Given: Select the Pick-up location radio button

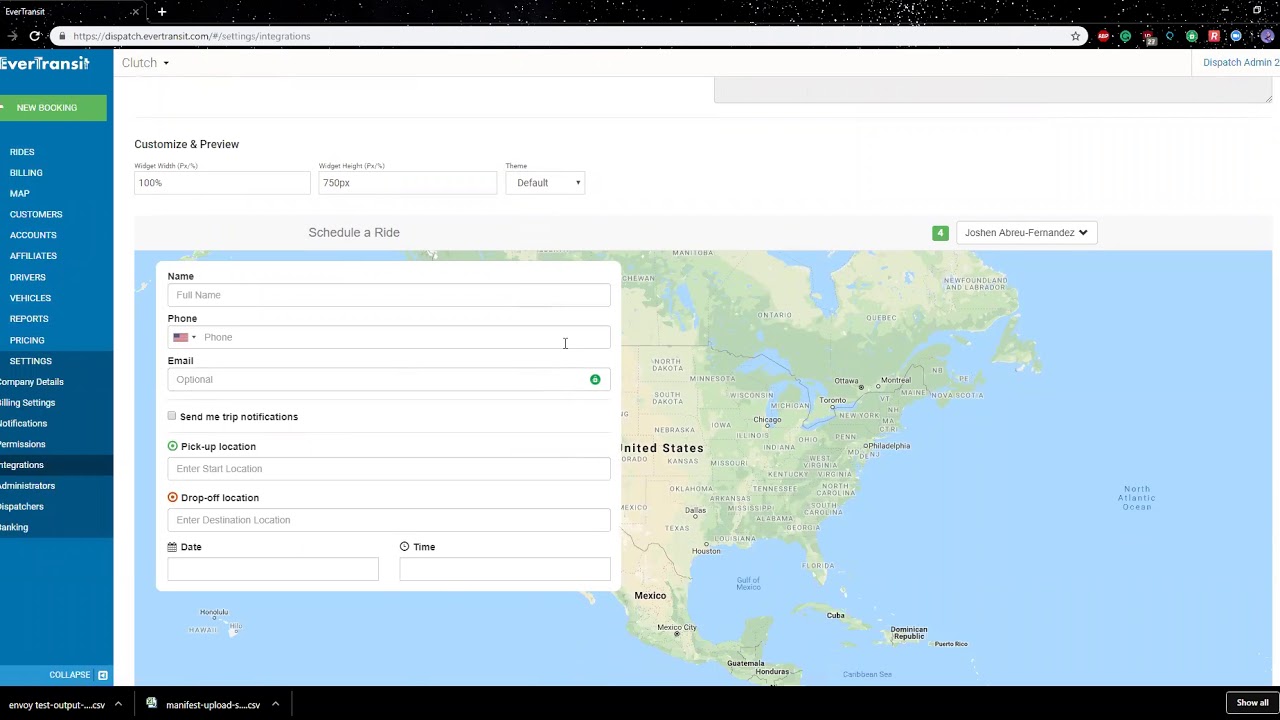Looking at the screenshot, I should 173,446.
